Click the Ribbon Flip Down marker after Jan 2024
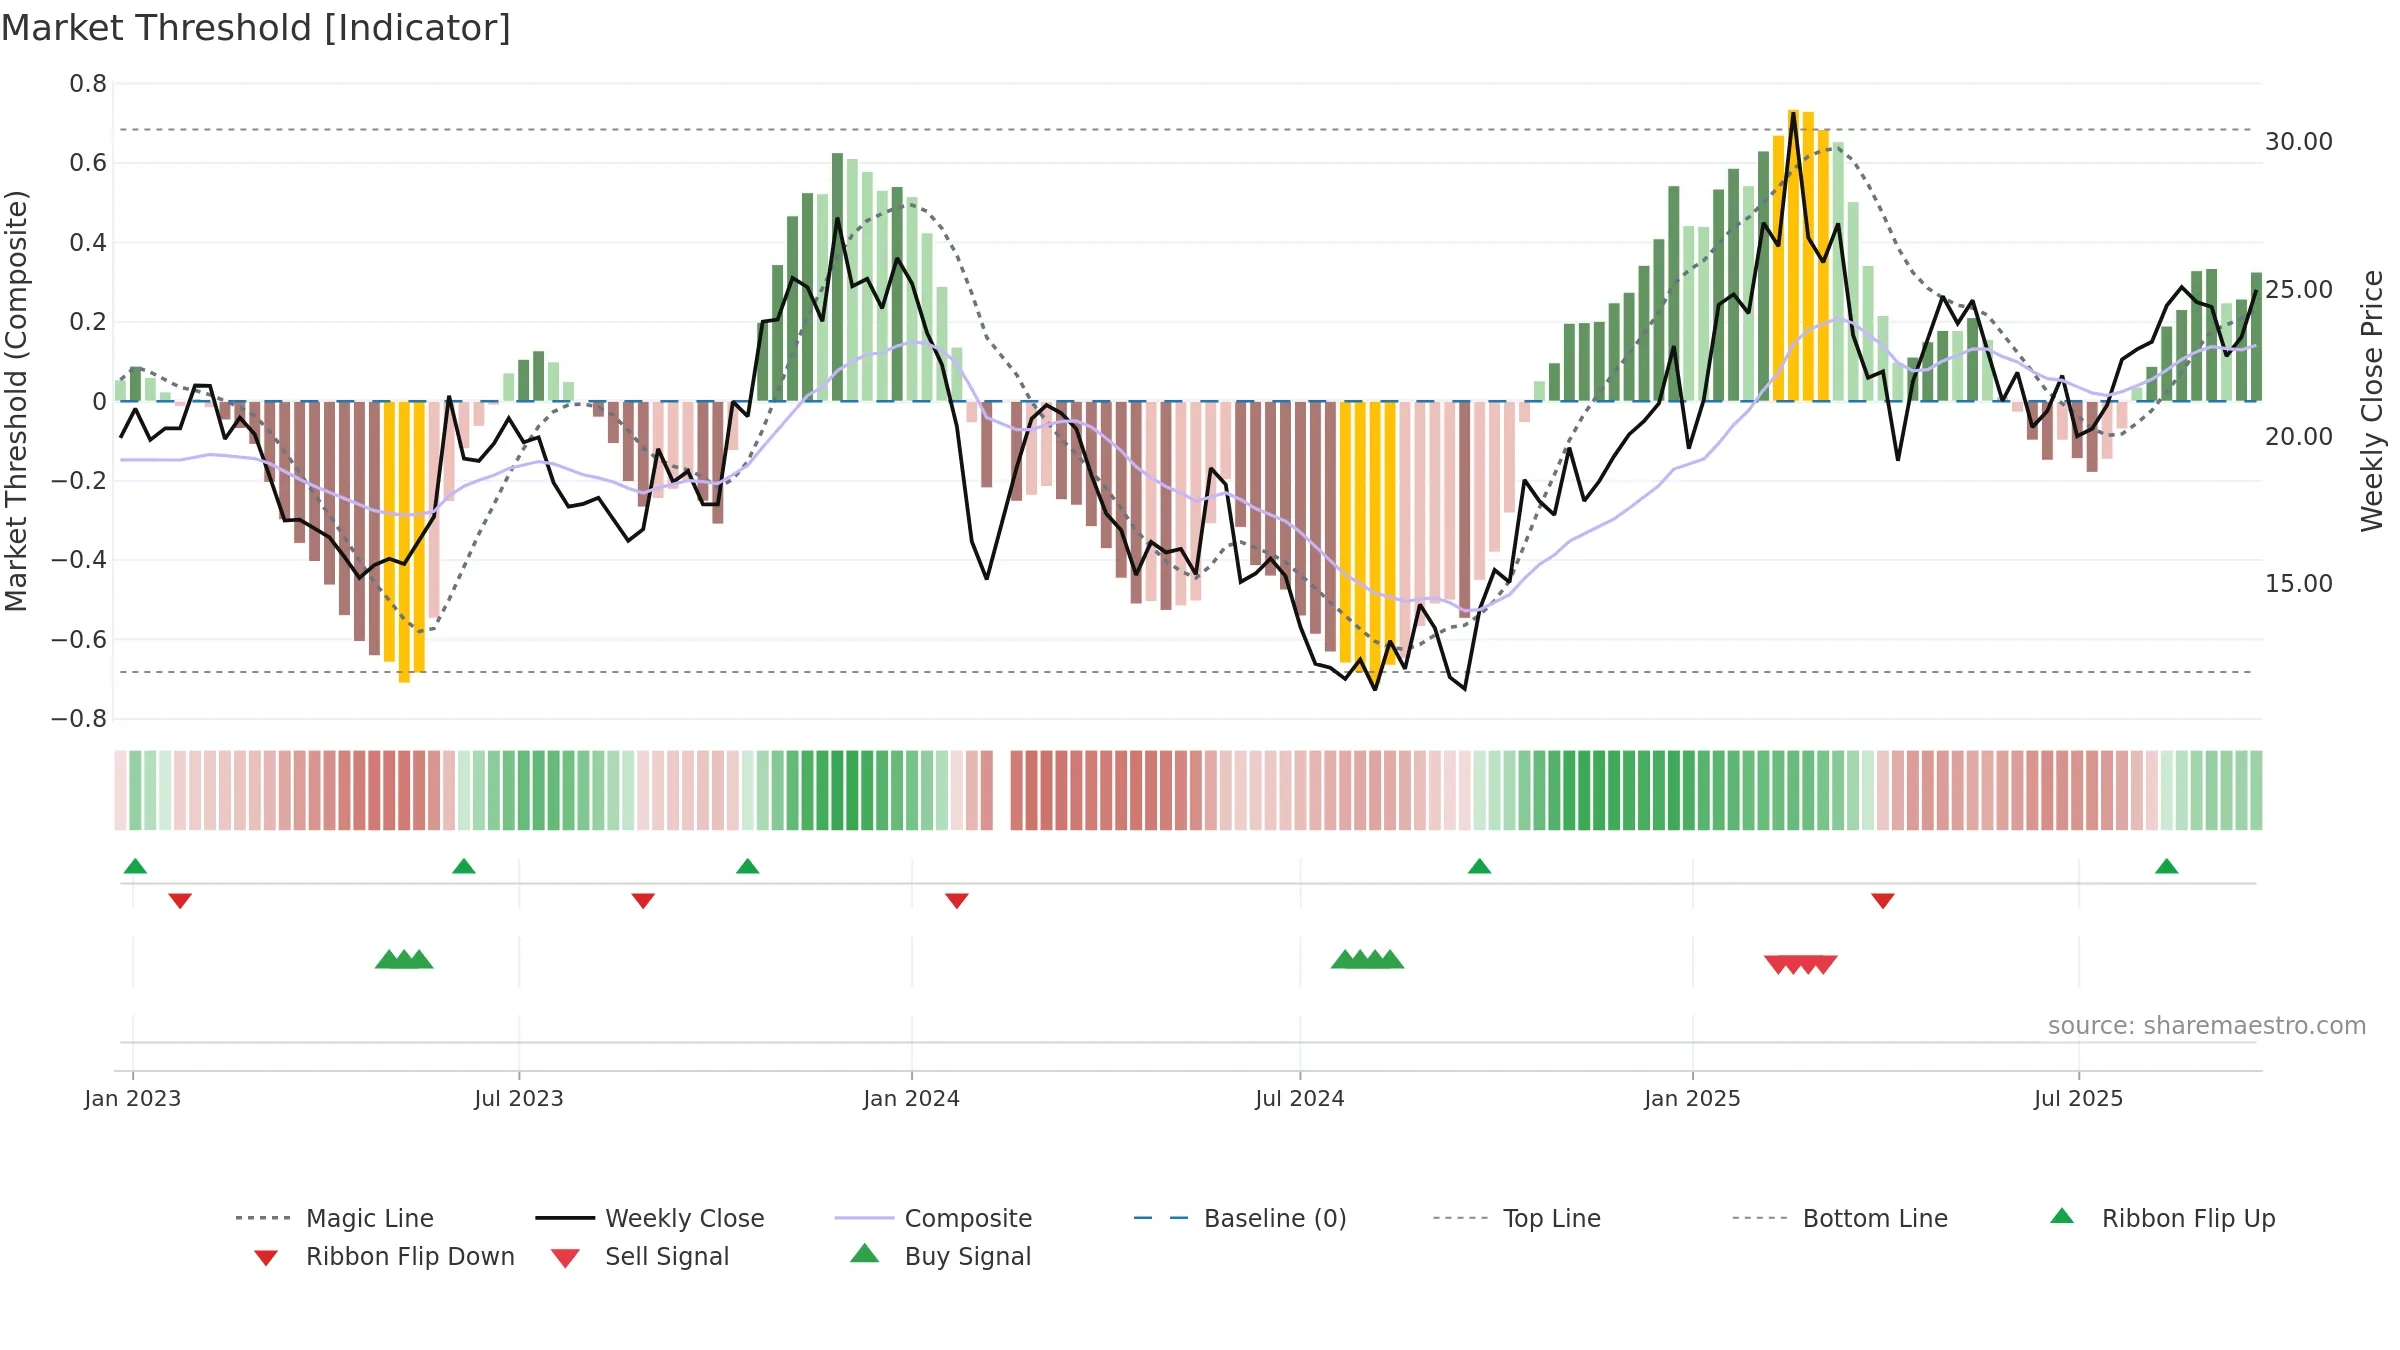The width and height of the screenshot is (2400, 1350). [x=957, y=901]
